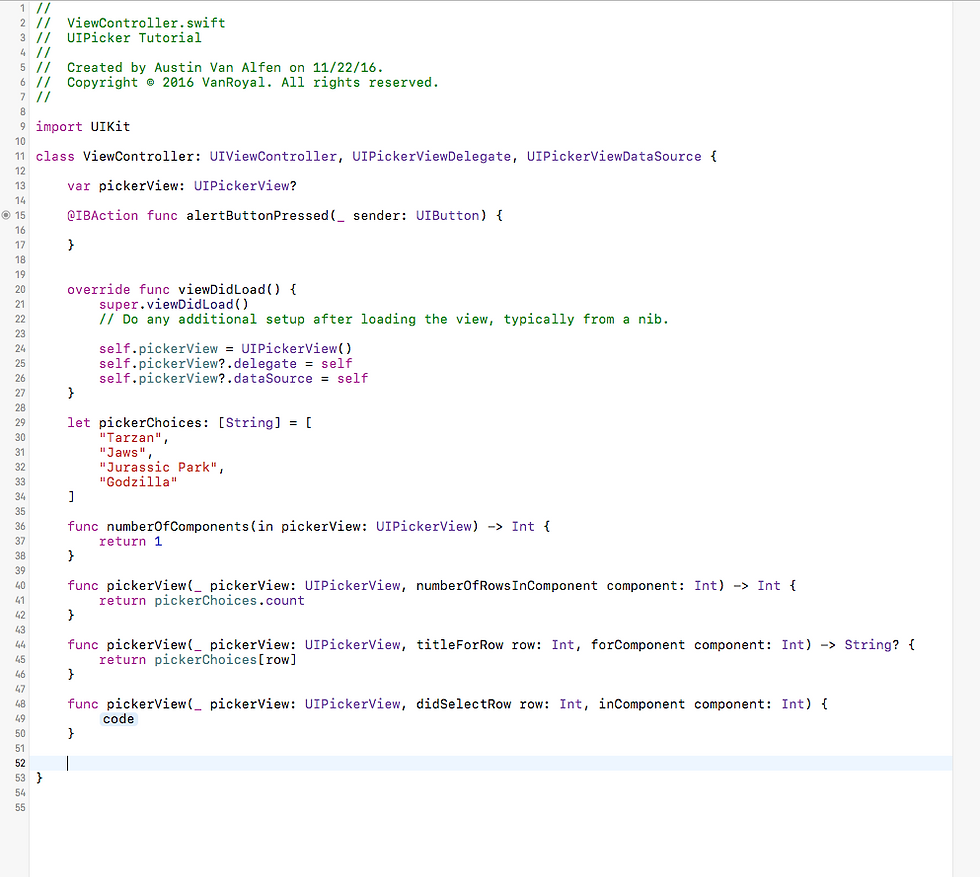Click the '[String]' type annotation

pyautogui.click(x=249, y=423)
